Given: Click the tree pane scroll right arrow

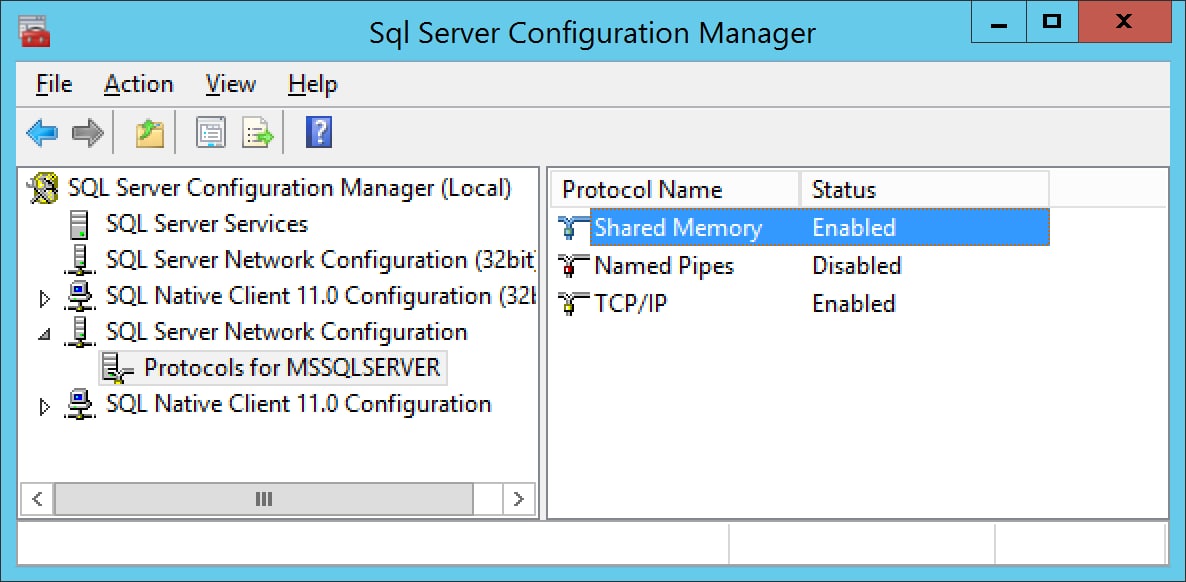Looking at the screenshot, I should tap(518, 499).
